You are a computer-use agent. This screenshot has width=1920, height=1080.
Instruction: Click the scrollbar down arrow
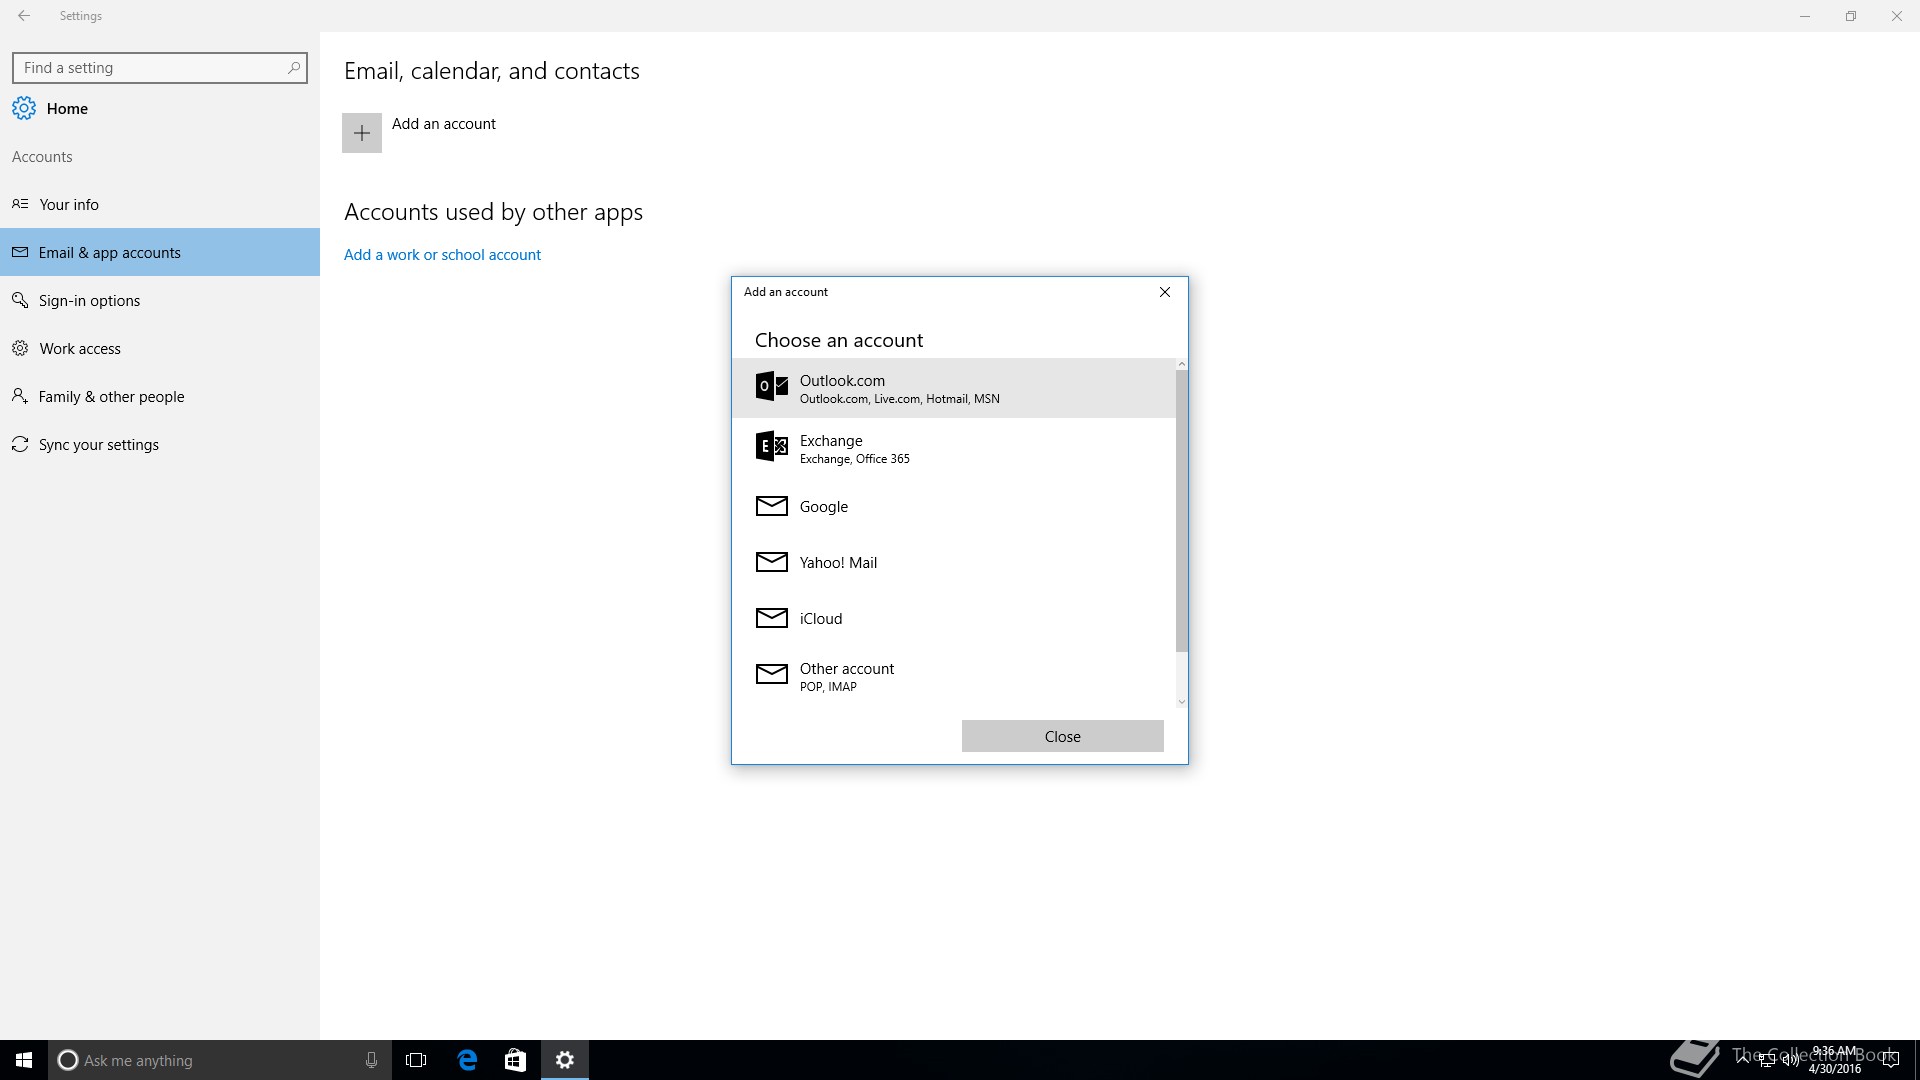[1181, 702]
